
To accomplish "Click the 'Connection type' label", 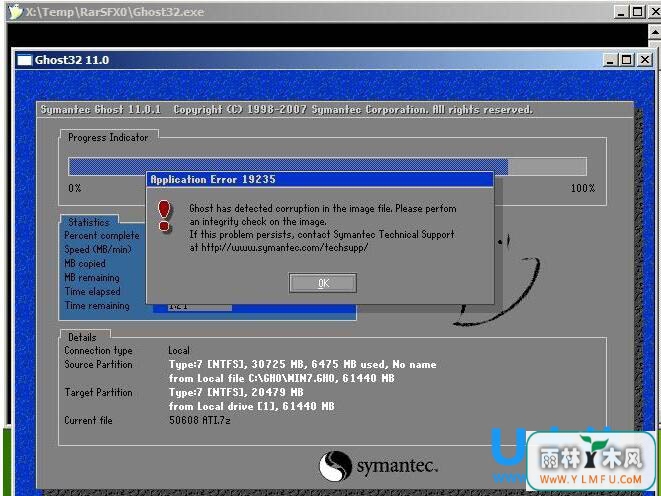I will [98, 351].
